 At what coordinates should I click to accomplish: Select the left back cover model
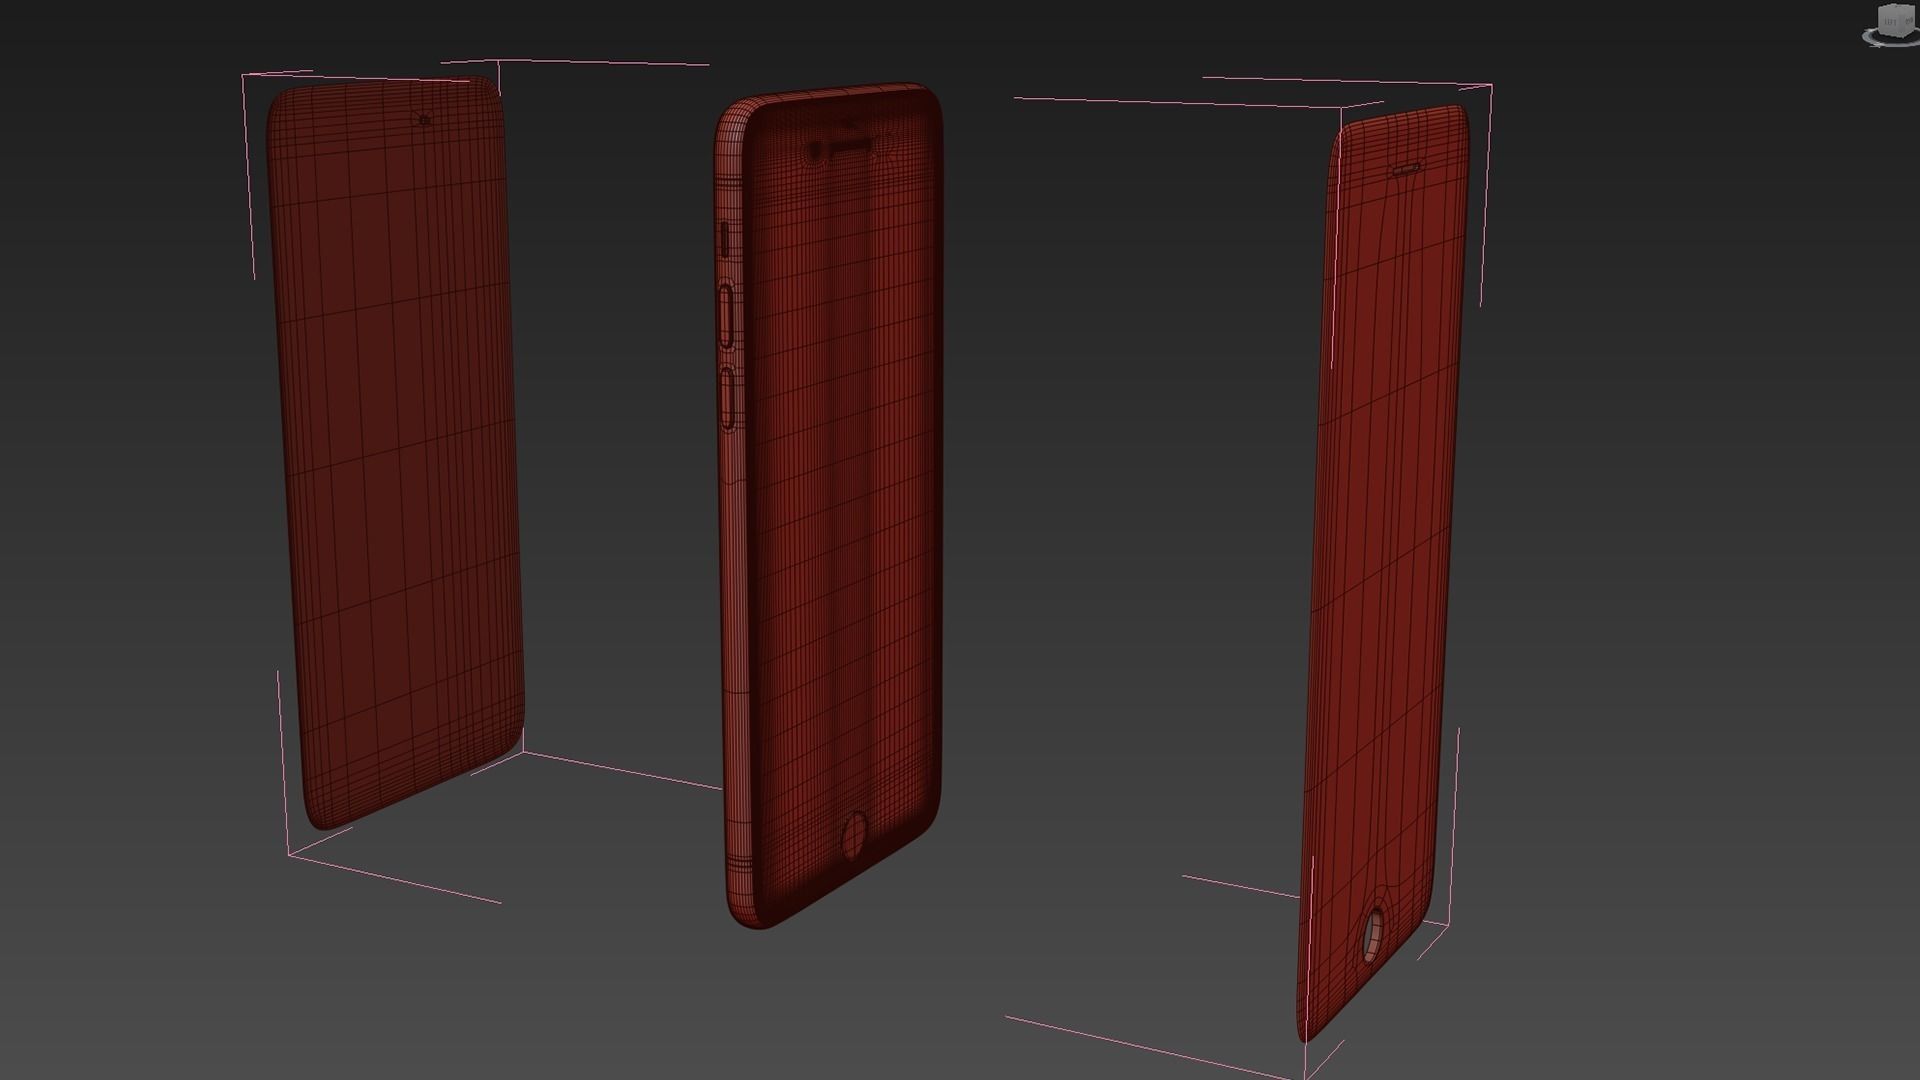click(395, 450)
